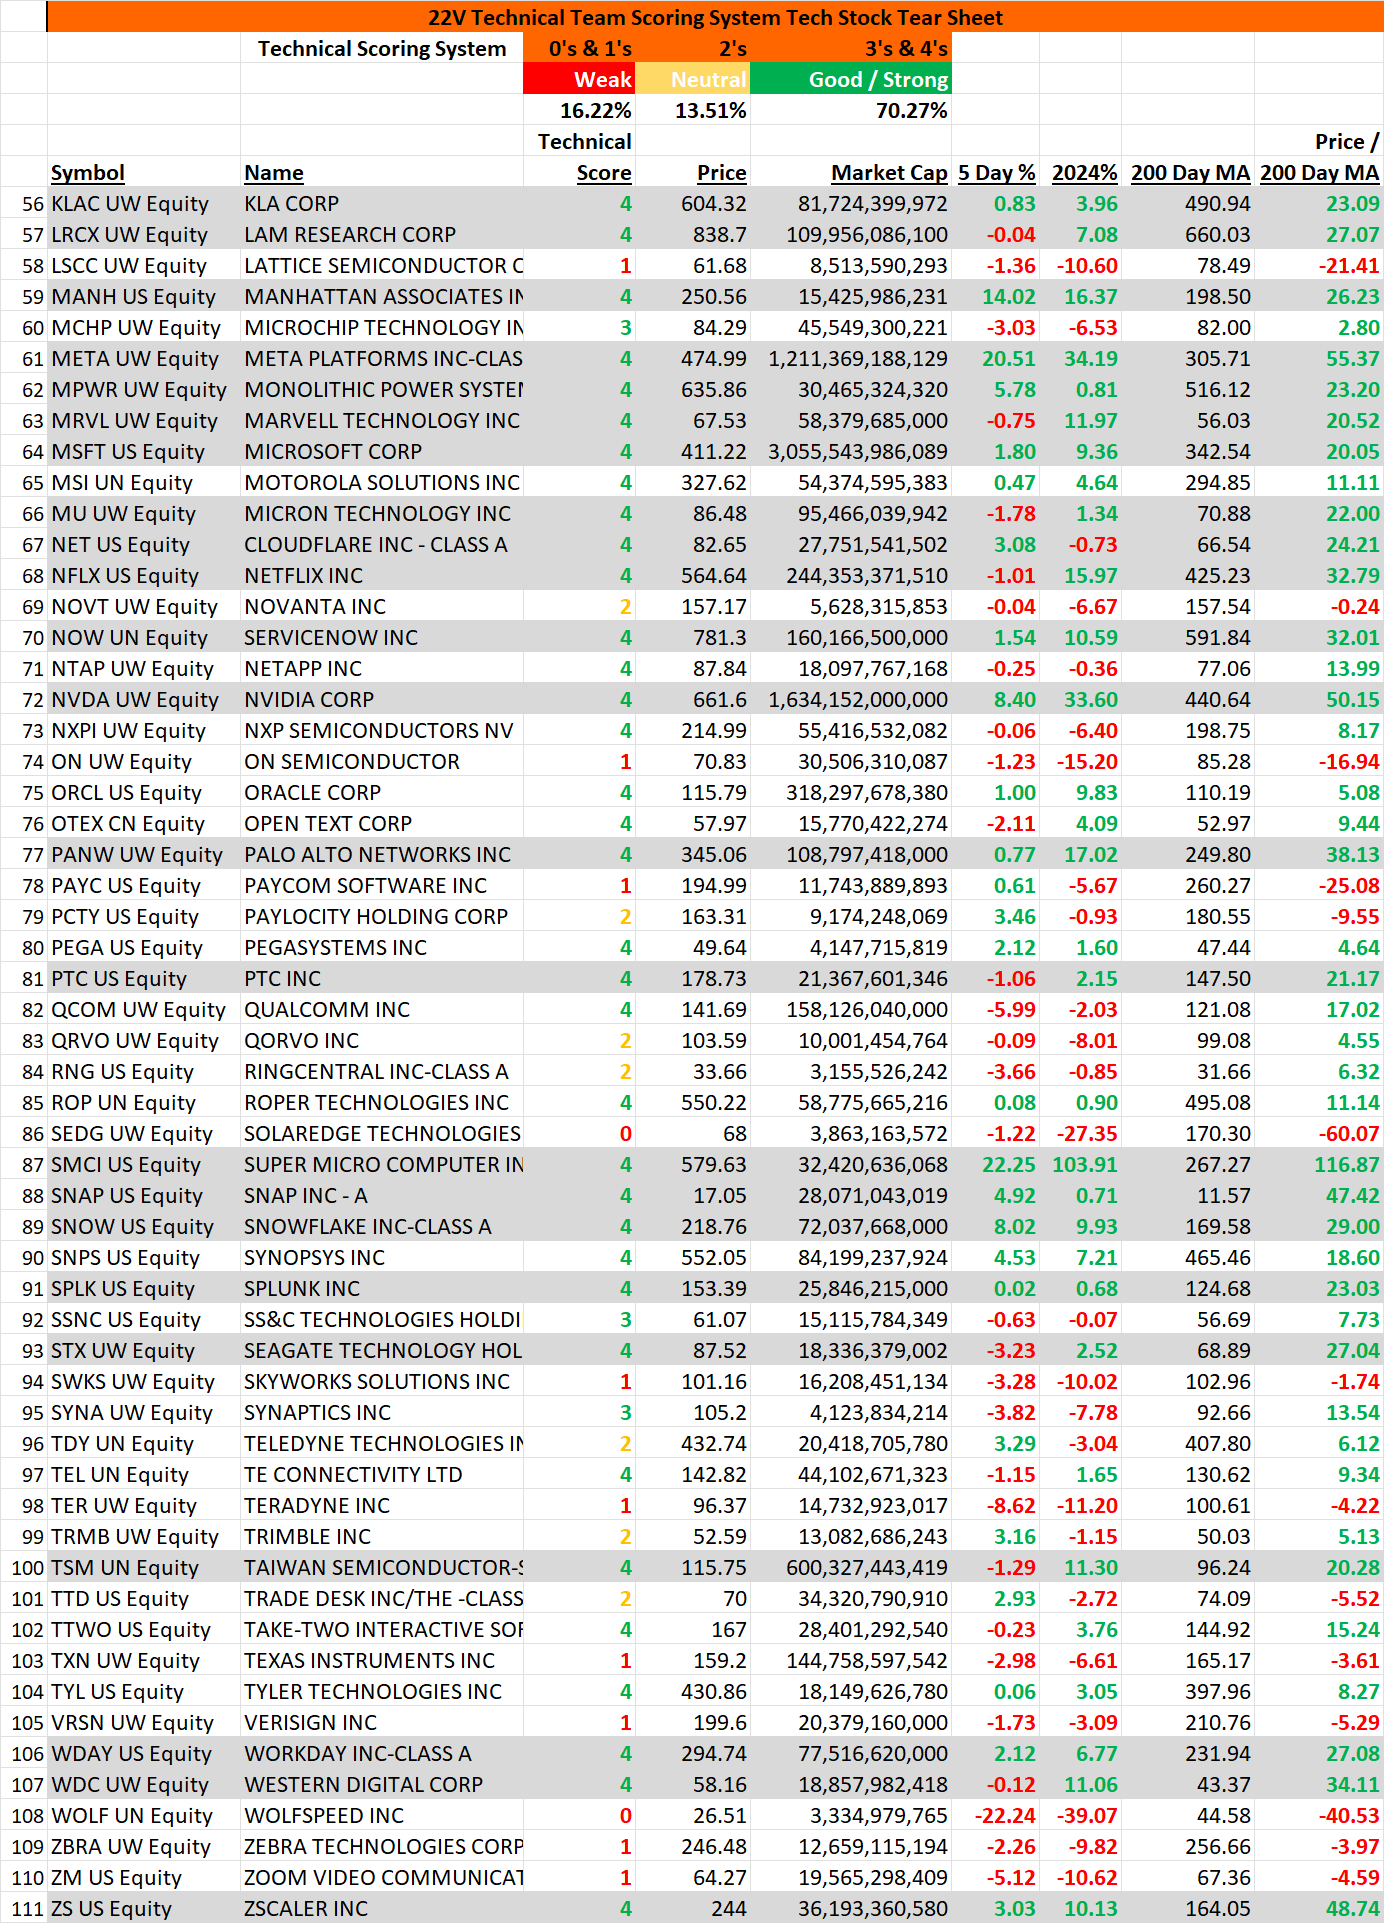Image resolution: width=1384 pixels, height=1923 pixels.
Task: Click the yellow "Neutral" legend cell
Action: 692,79
